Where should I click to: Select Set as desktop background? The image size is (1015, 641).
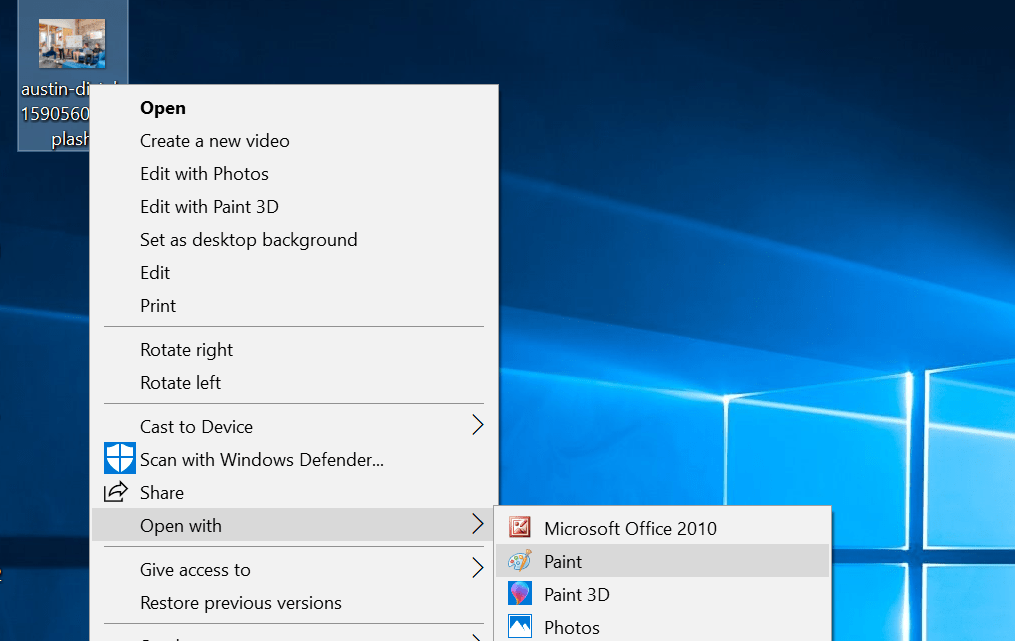coord(295,240)
